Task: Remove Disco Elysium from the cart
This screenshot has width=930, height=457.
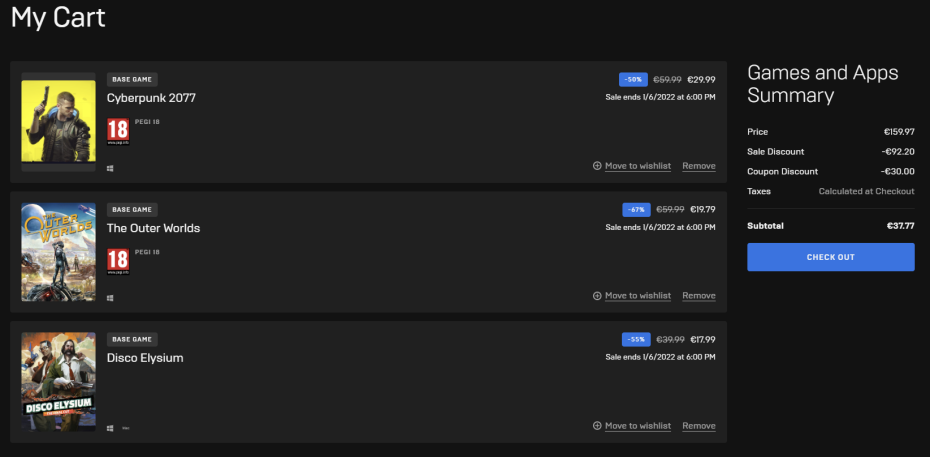Action: click(699, 426)
